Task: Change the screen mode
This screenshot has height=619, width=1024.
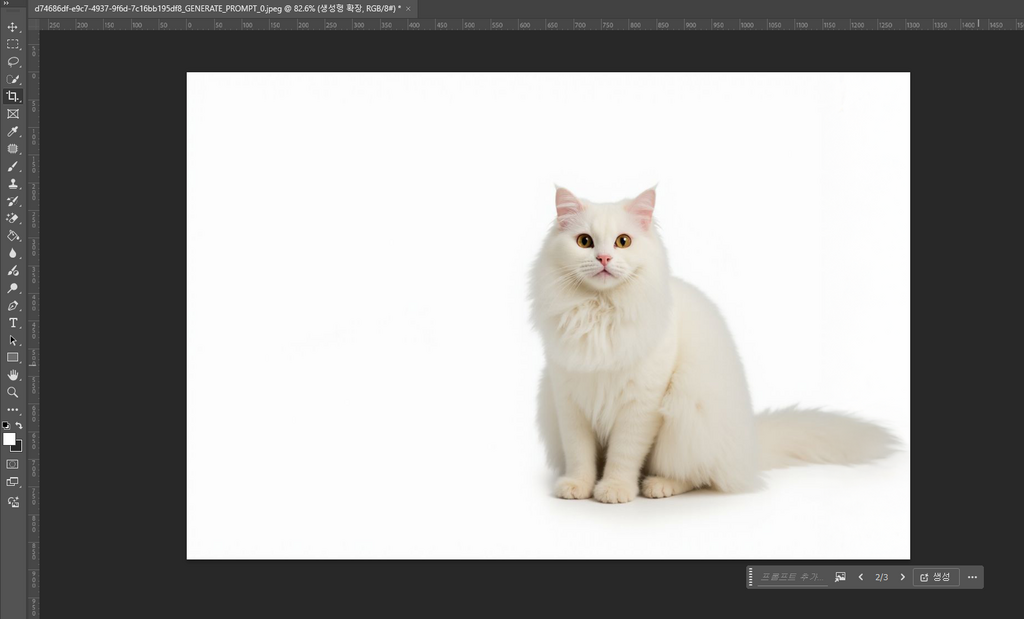Action: coord(12,482)
